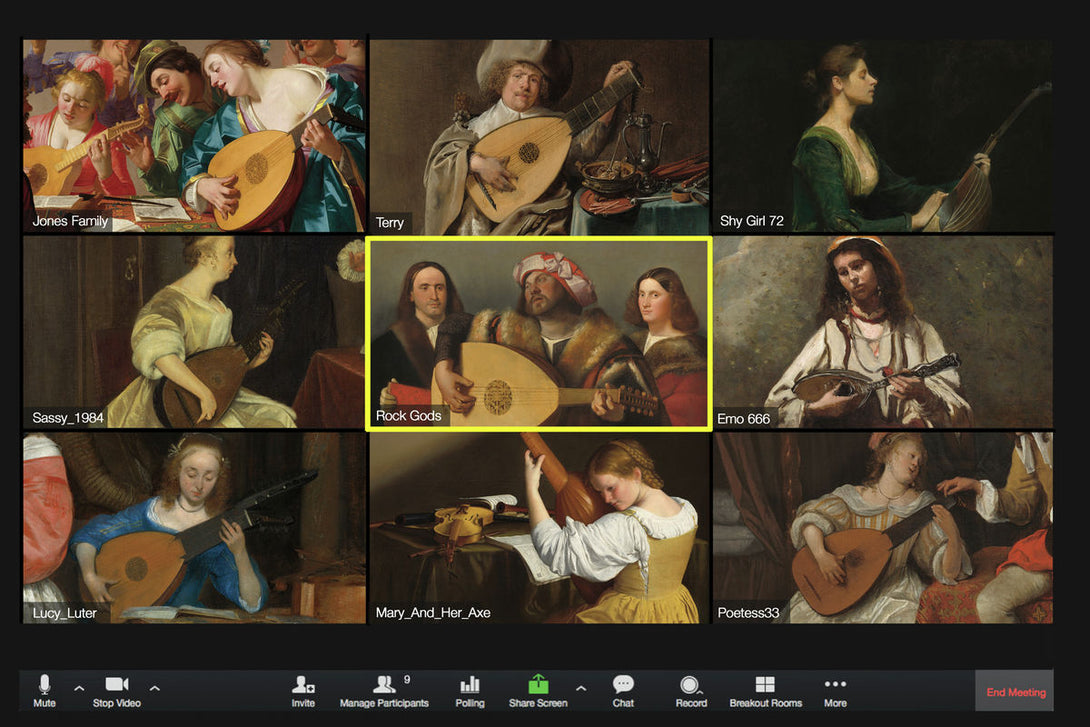The width and height of the screenshot is (1090, 727).
Task: Select Mary_And_Her_Axe video tile
Action: tap(539, 527)
